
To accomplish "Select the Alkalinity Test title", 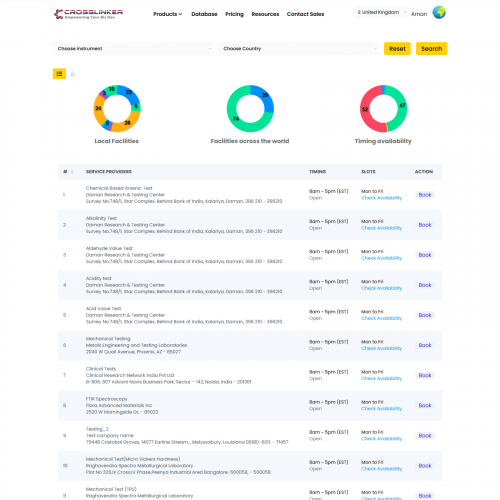I will coord(101,218).
